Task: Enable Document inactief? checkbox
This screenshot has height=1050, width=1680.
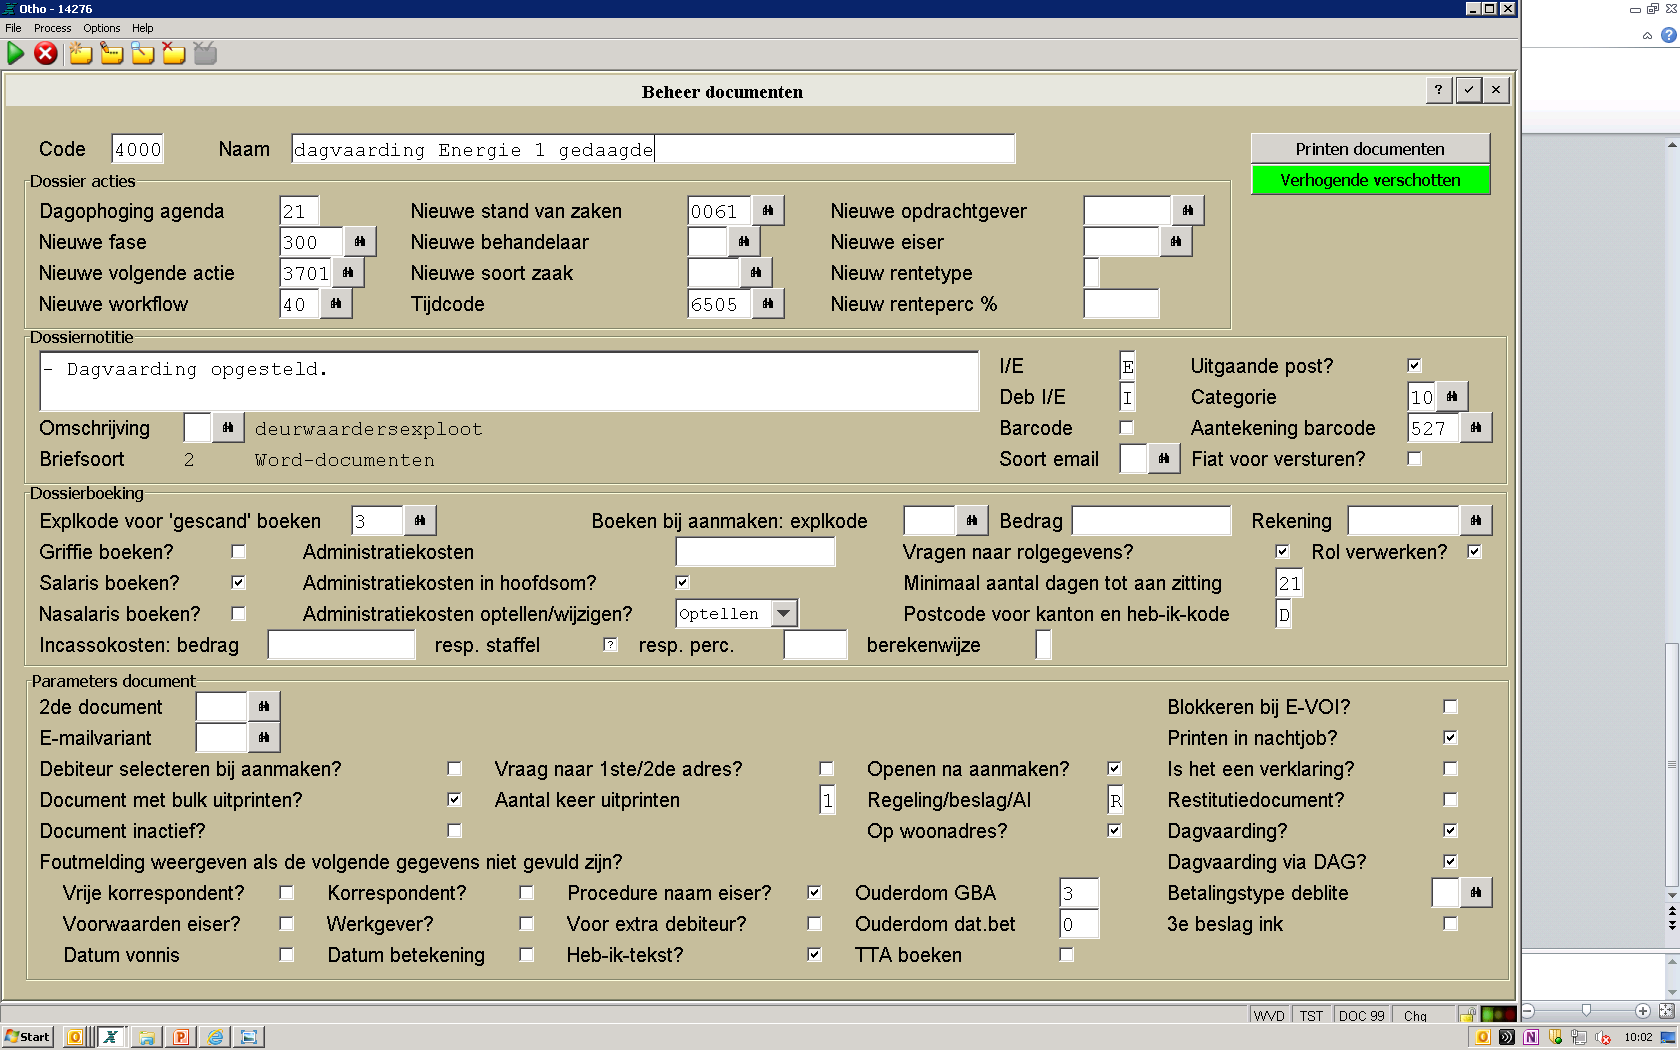Action: (x=454, y=831)
